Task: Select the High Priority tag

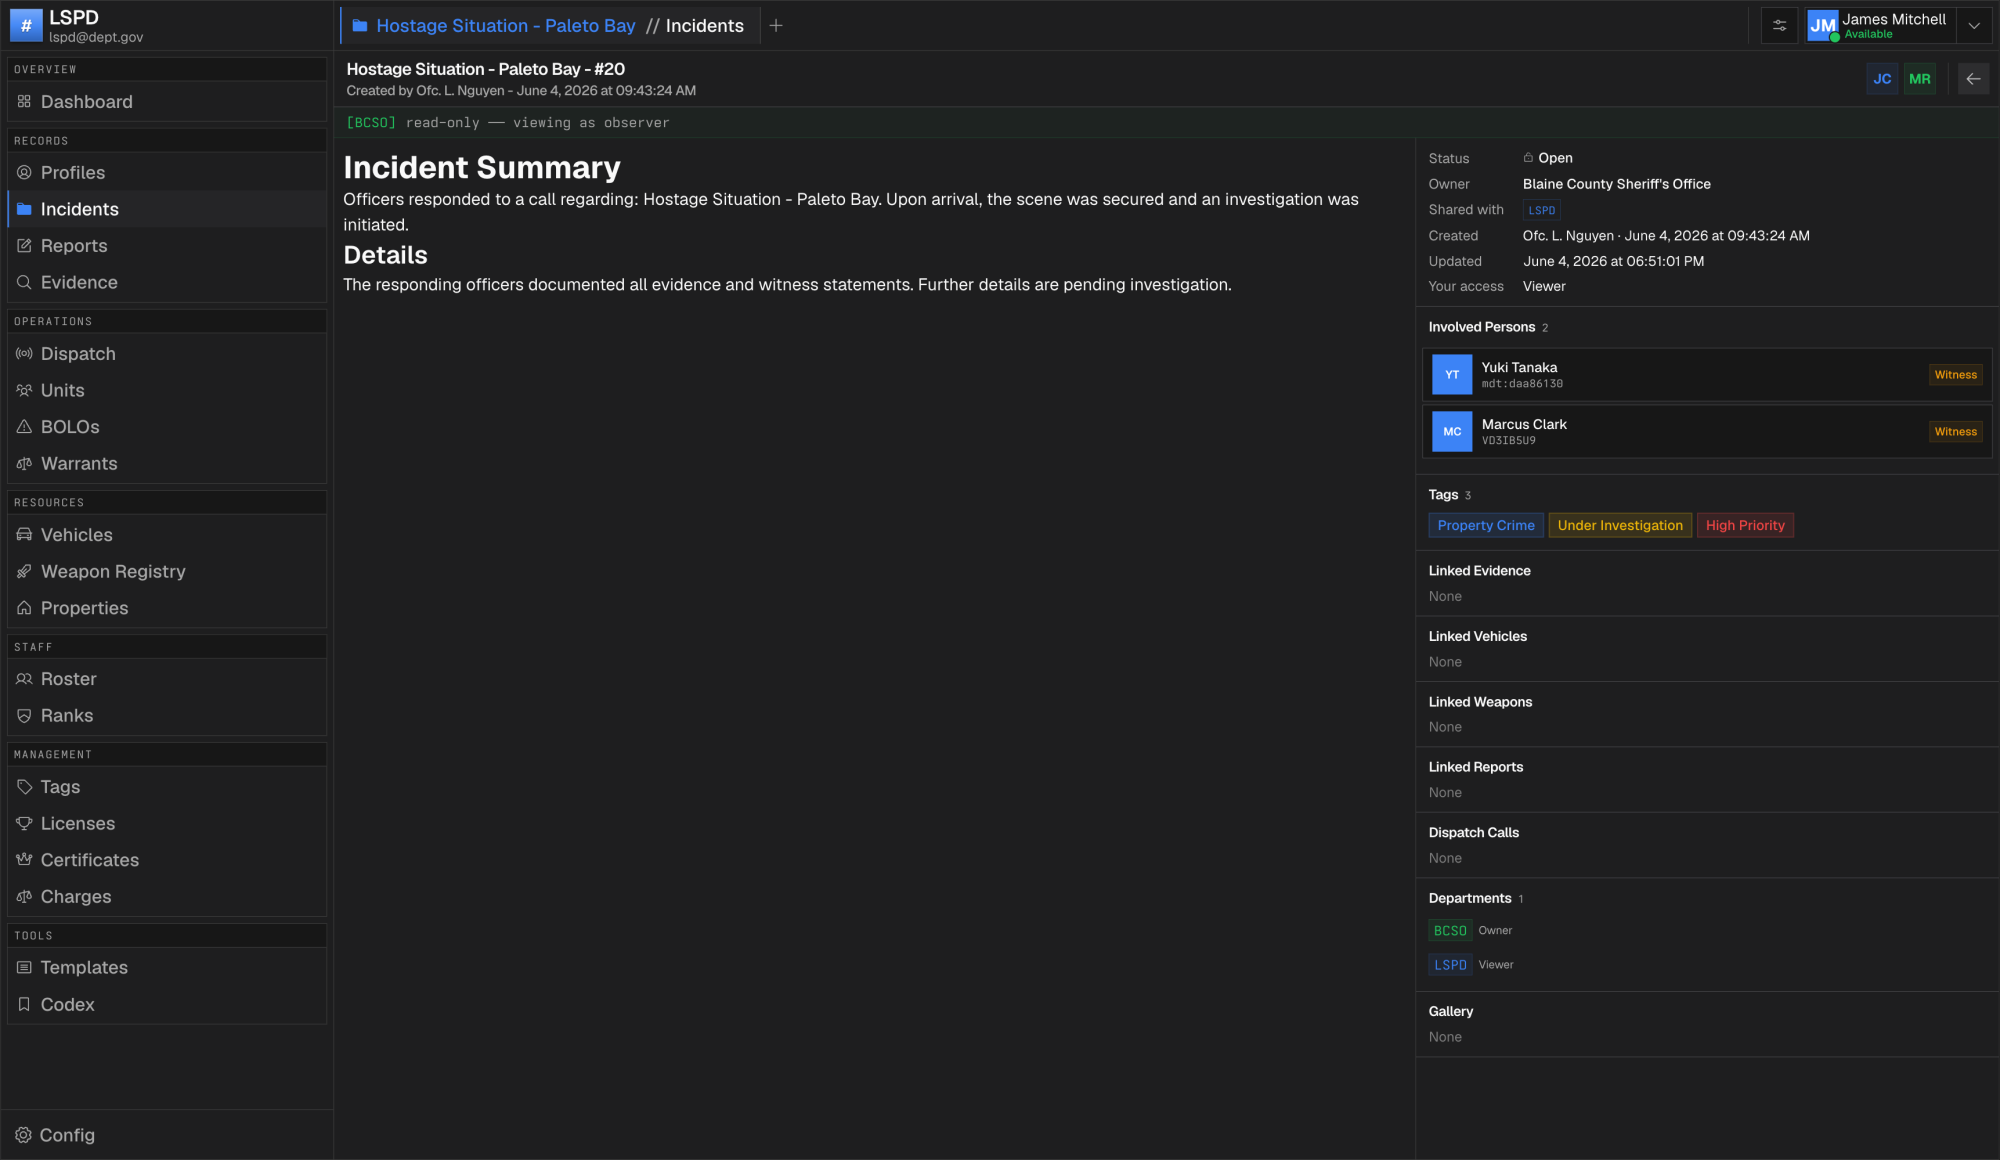Action: (x=1745, y=525)
